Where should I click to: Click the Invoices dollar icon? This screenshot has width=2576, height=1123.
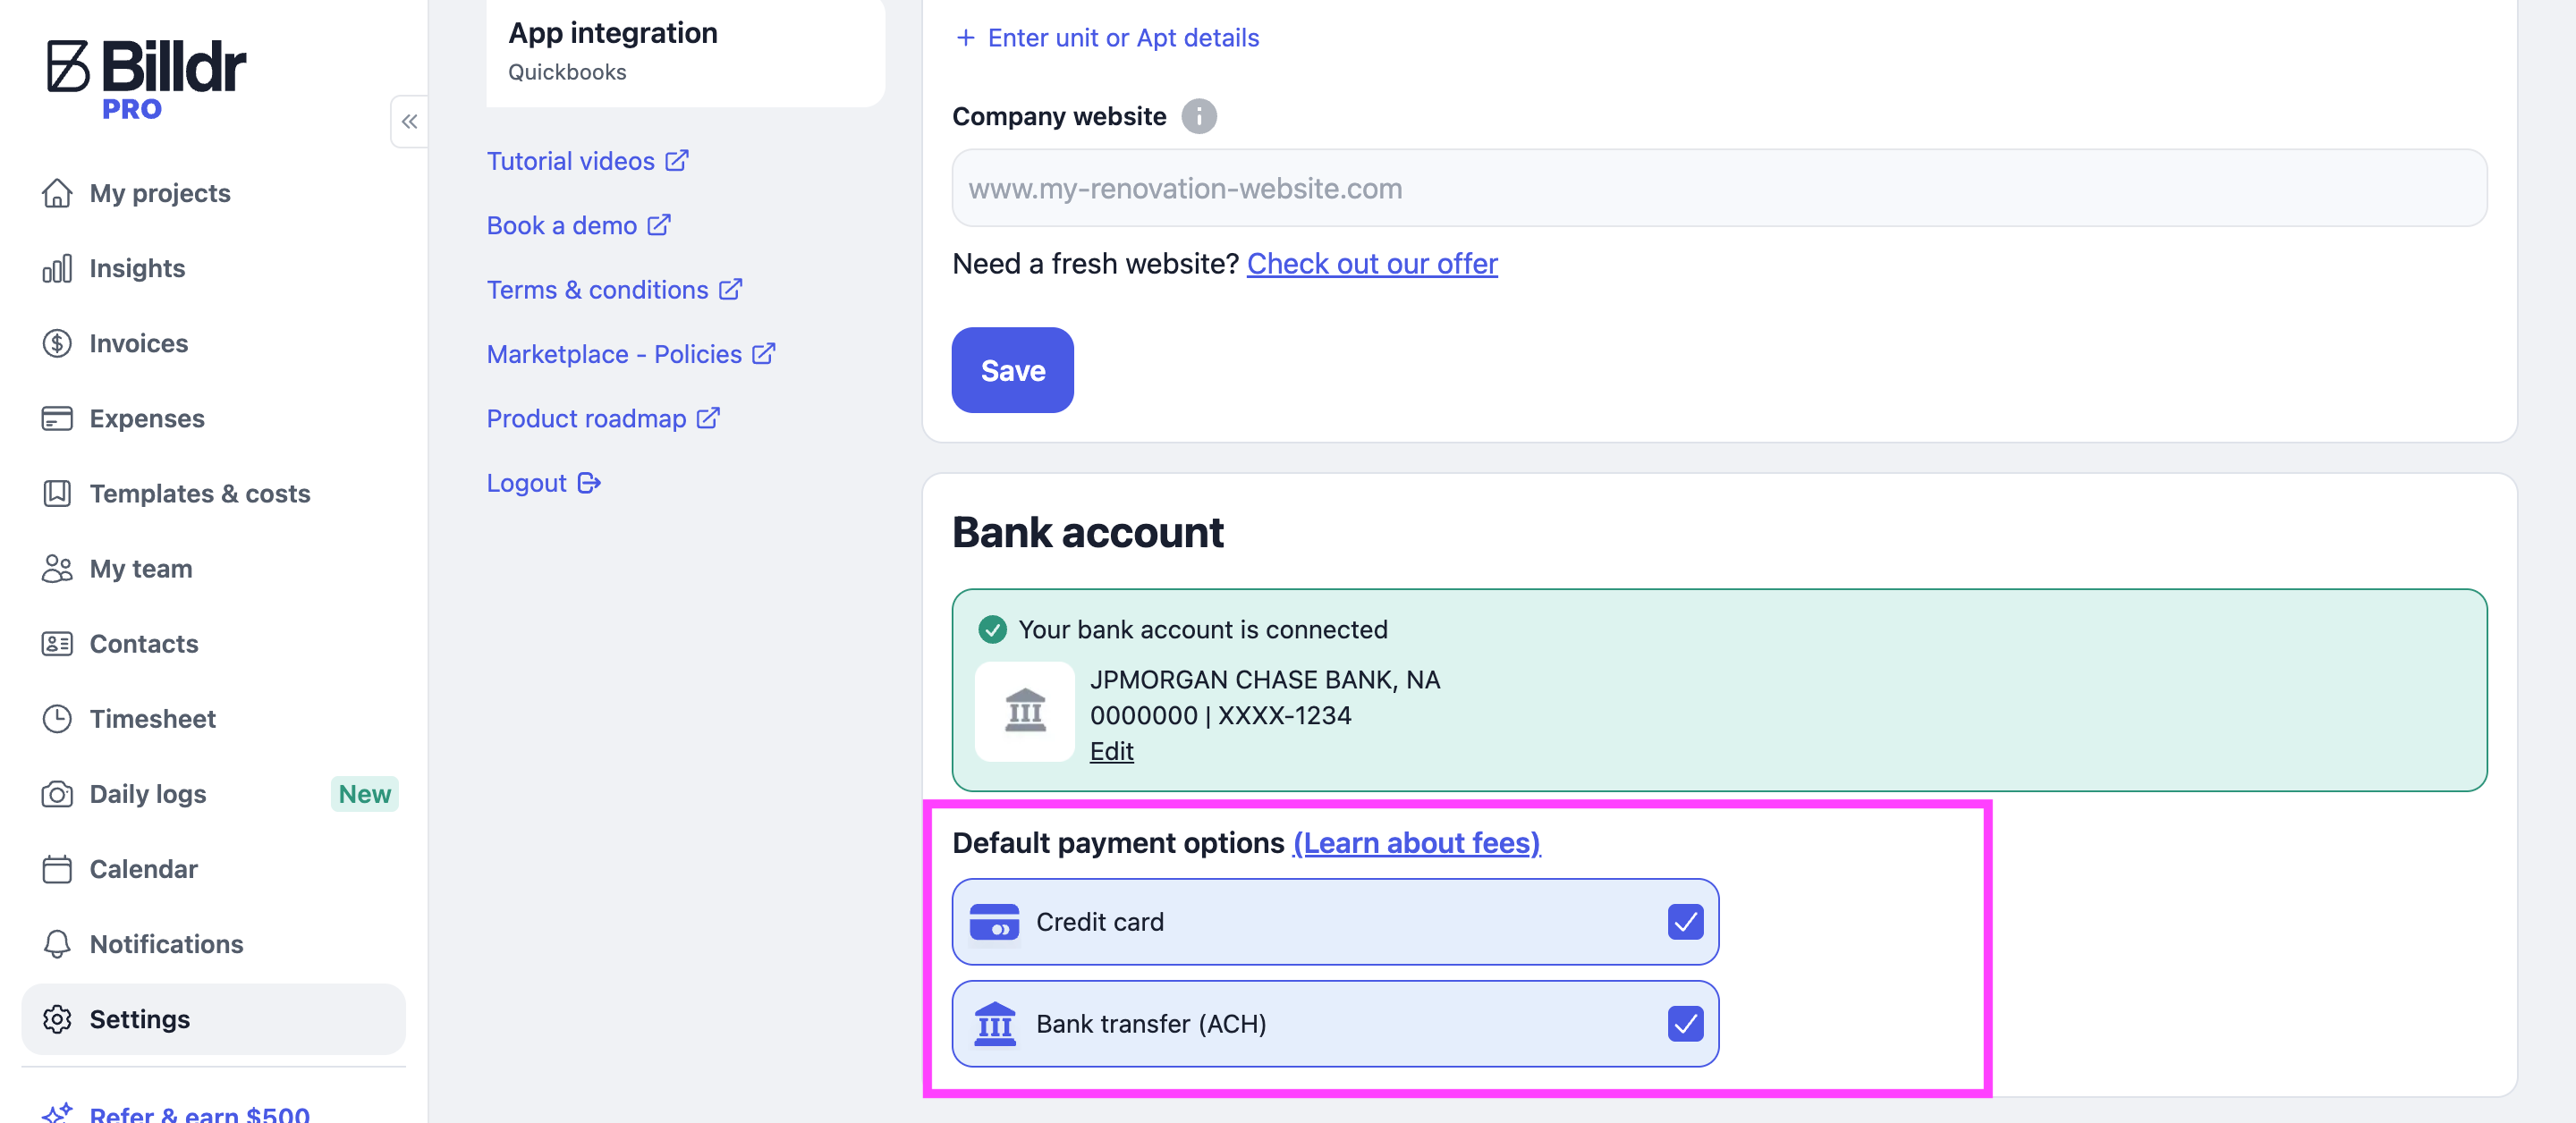(x=57, y=343)
